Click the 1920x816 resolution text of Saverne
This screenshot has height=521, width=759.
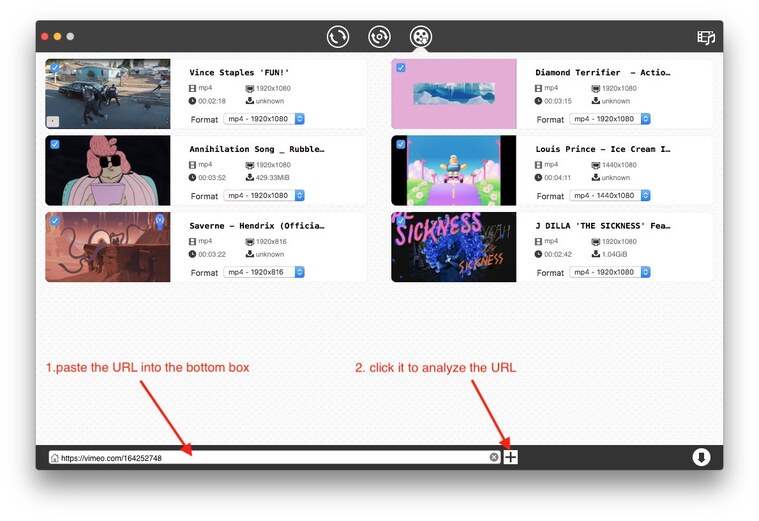(x=271, y=242)
